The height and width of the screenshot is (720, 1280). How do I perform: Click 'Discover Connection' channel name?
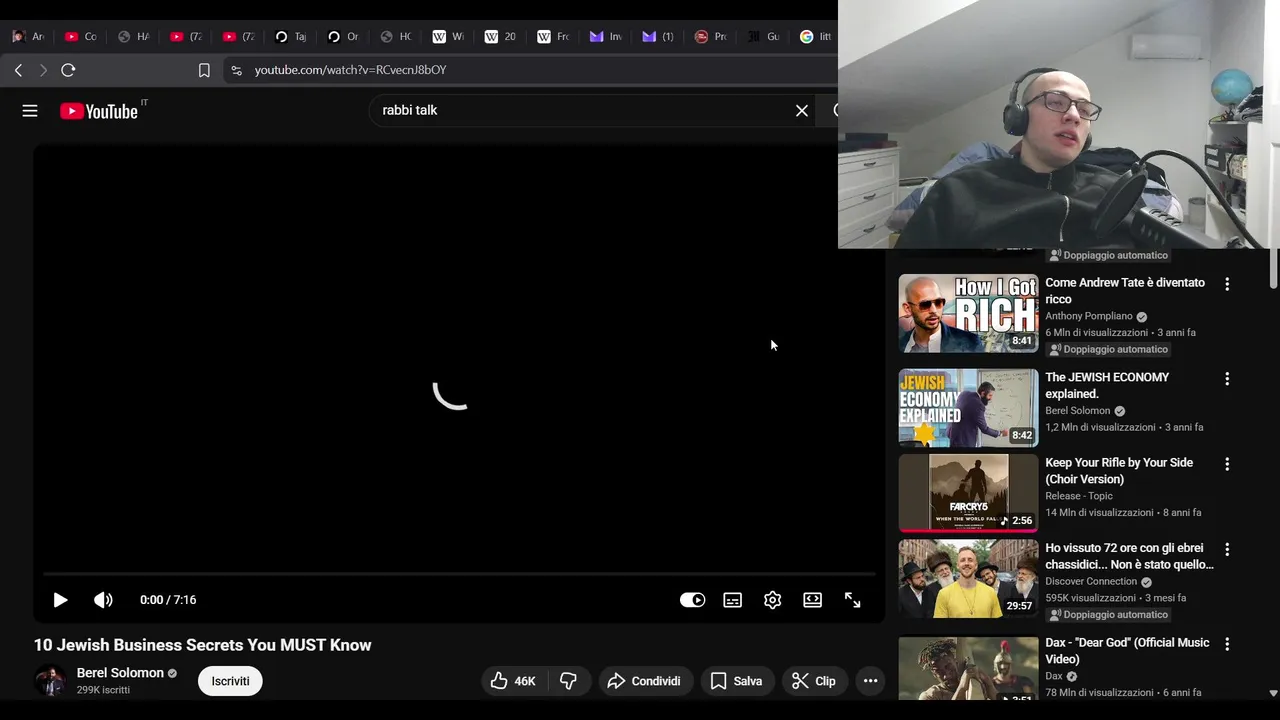click(1091, 581)
